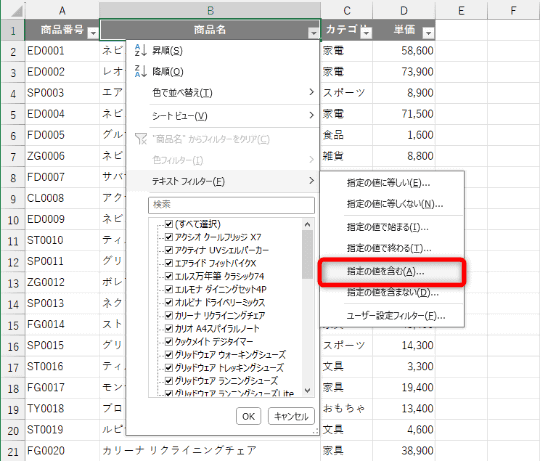Click the キャンセル button
540x461 pixels.
291,417
